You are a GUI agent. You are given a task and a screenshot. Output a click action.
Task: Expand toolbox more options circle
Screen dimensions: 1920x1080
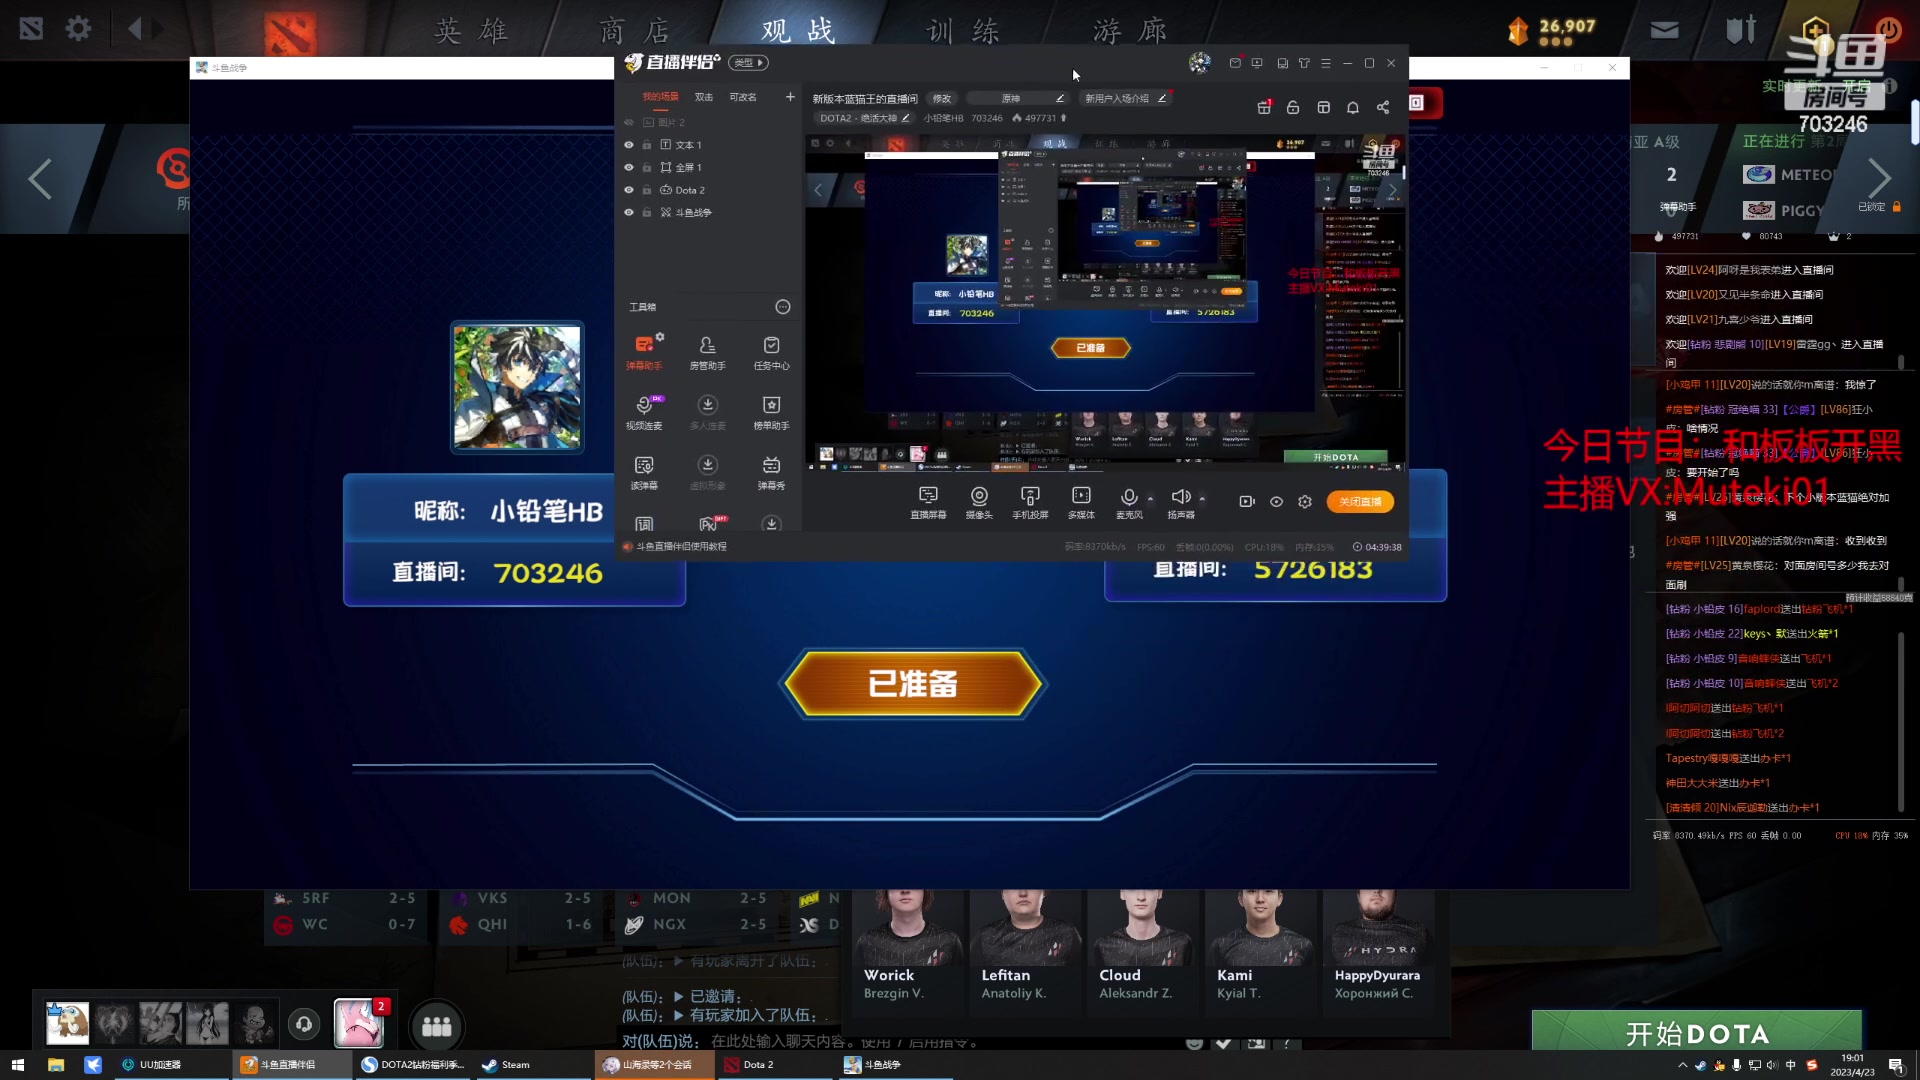tap(783, 307)
